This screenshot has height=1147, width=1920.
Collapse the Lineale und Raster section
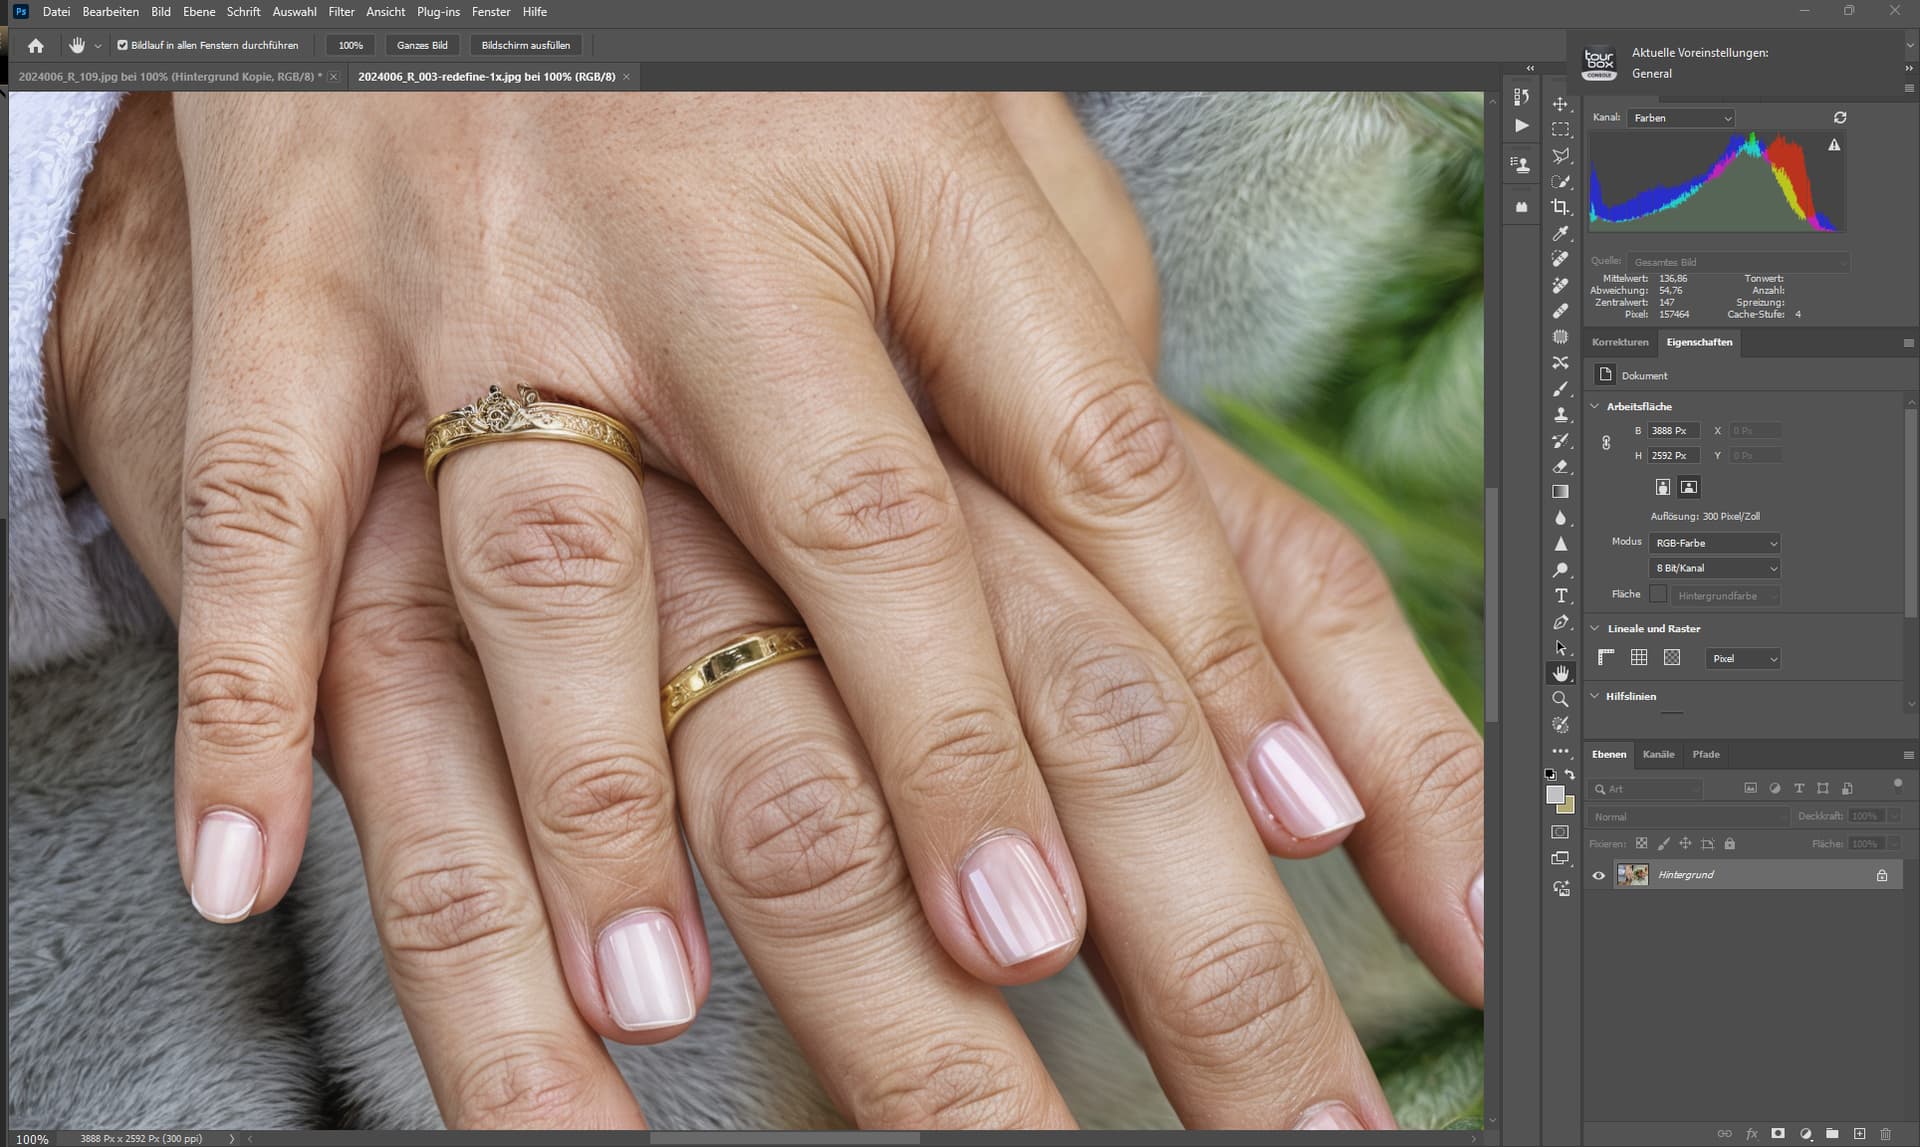(1595, 629)
